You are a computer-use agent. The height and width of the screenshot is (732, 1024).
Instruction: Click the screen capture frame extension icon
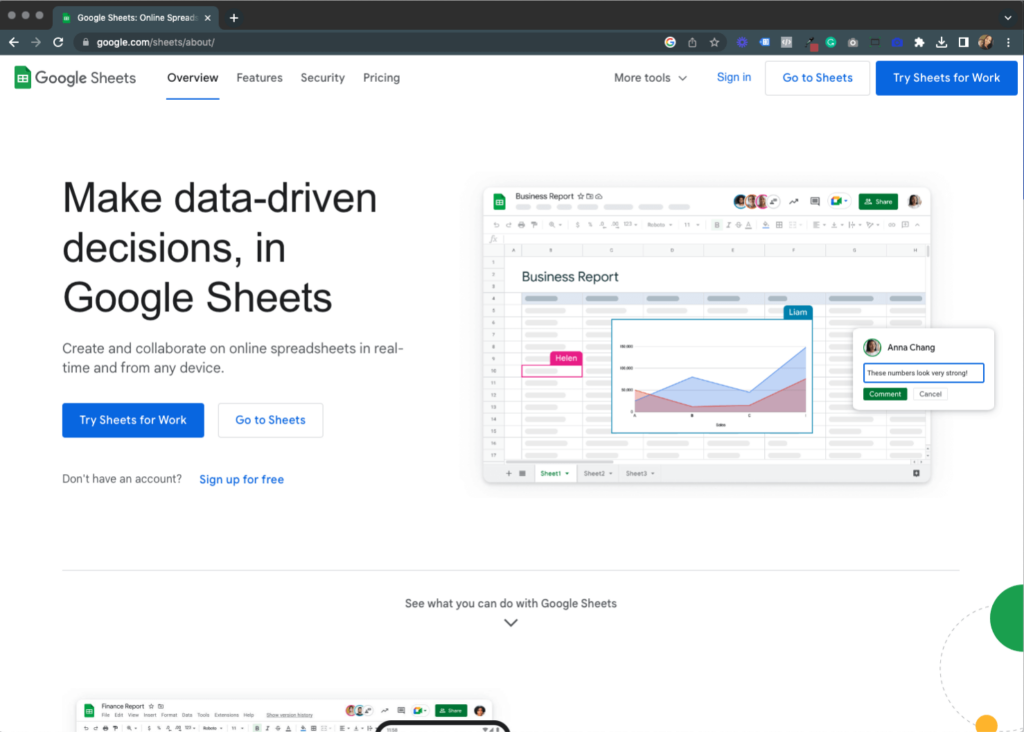click(875, 42)
